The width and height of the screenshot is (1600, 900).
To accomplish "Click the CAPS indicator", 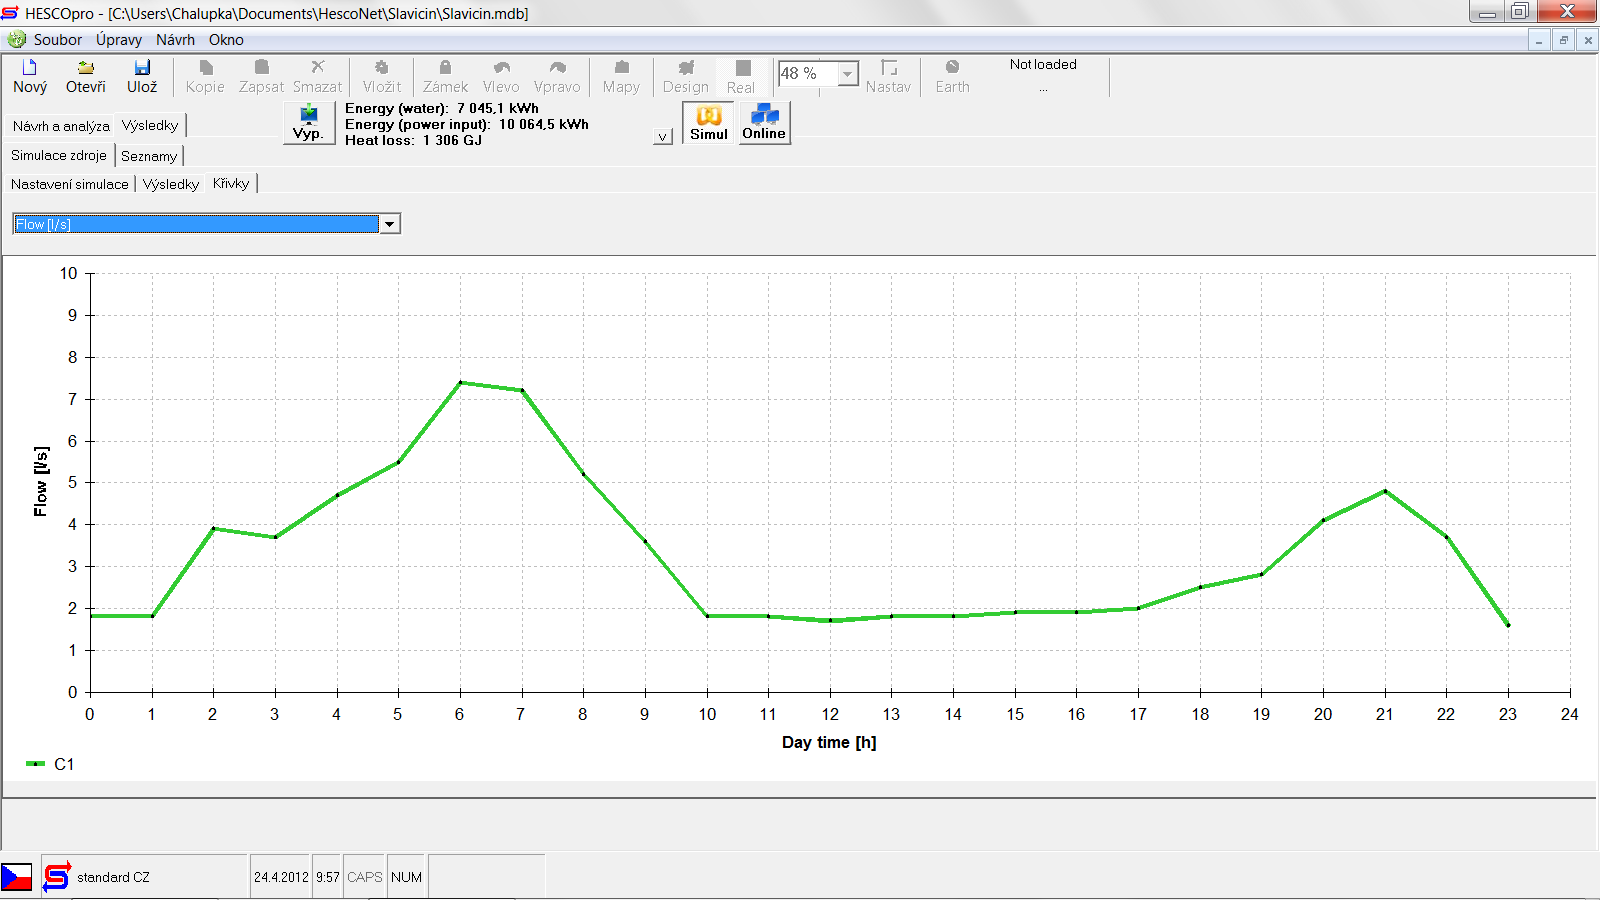I will pos(365,877).
